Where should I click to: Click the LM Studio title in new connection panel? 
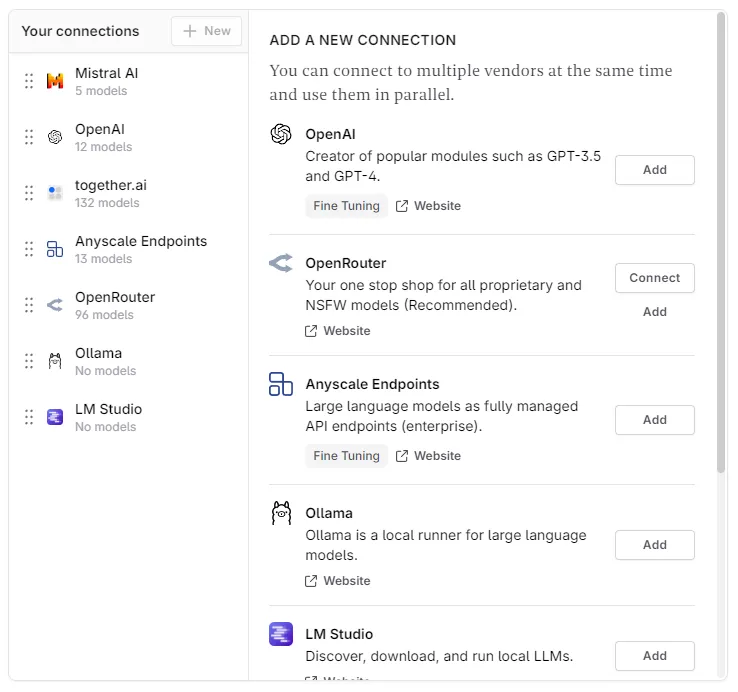click(x=339, y=634)
